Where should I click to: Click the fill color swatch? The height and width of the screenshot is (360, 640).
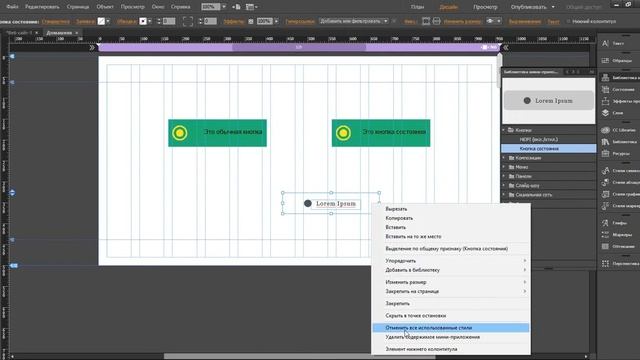pyautogui.click(x=101, y=21)
